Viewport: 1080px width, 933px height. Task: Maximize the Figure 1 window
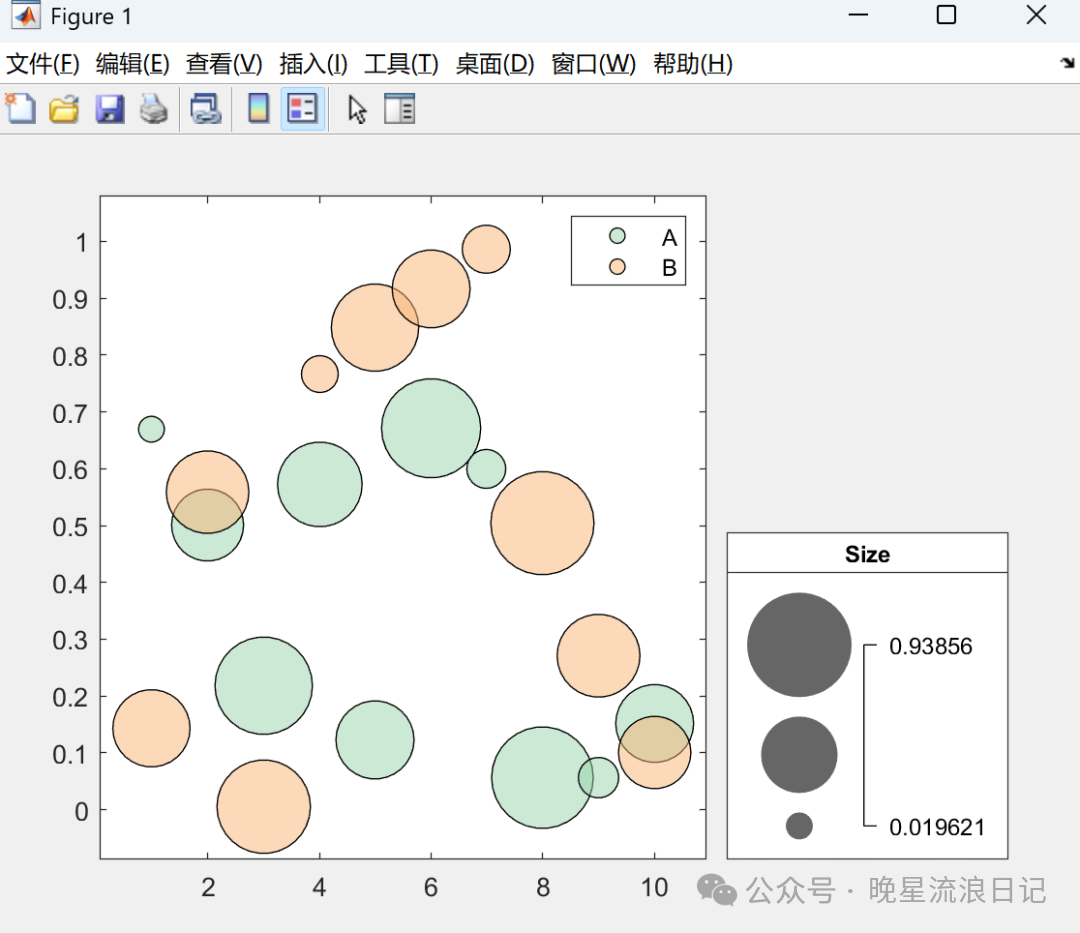tap(946, 14)
